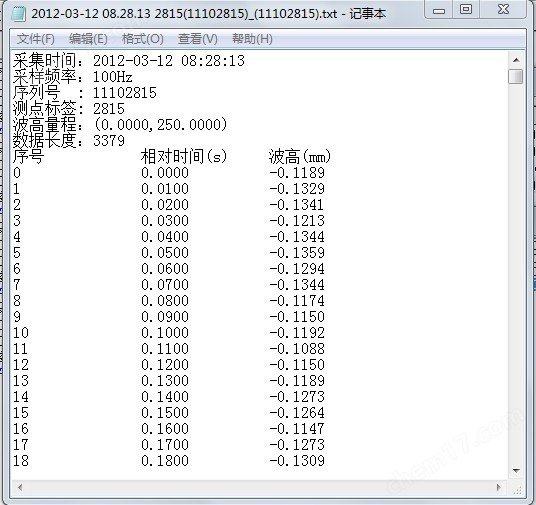
Task: Click relative time value 0.0500
Action: click(x=165, y=253)
